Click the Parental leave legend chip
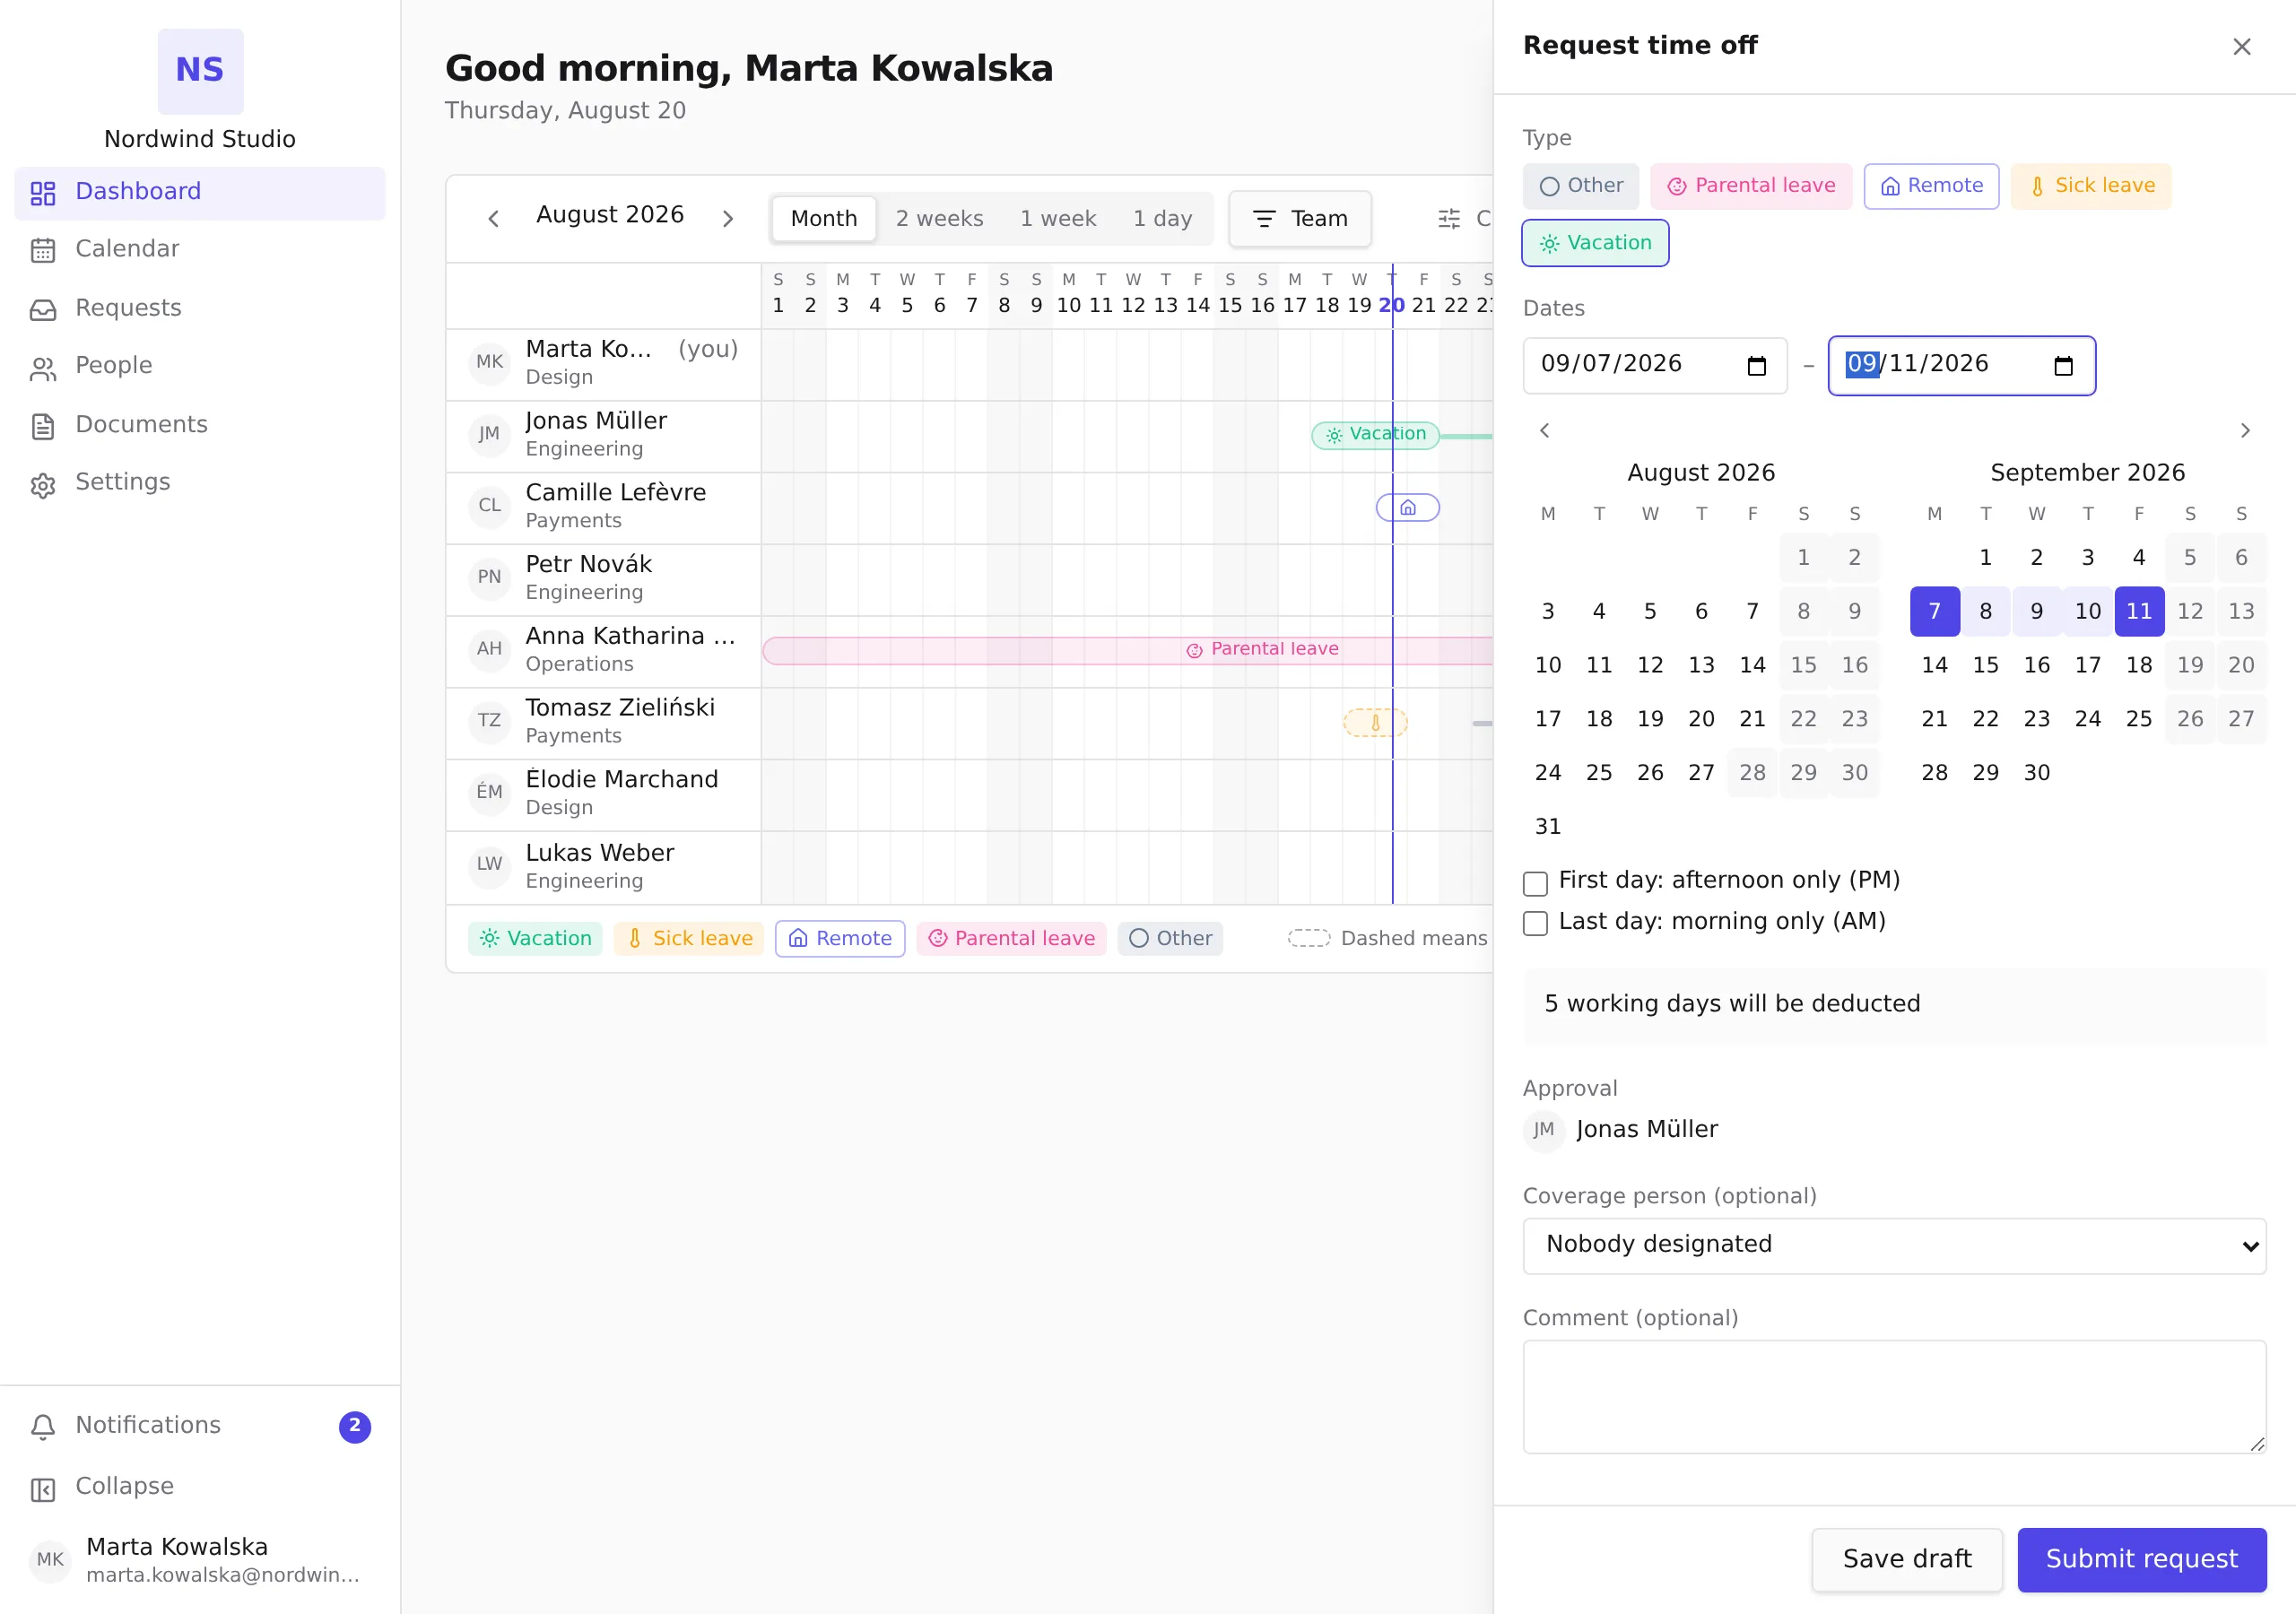The height and width of the screenshot is (1614, 2296). point(1011,939)
